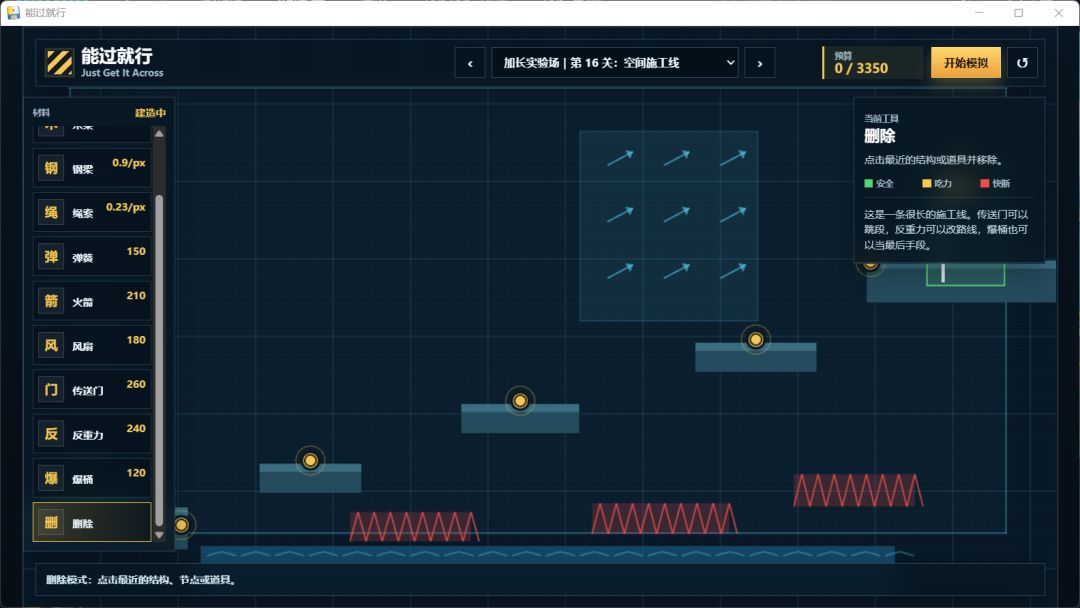Click anchor node on upper right platform
The height and width of the screenshot is (608, 1080).
click(756, 339)
